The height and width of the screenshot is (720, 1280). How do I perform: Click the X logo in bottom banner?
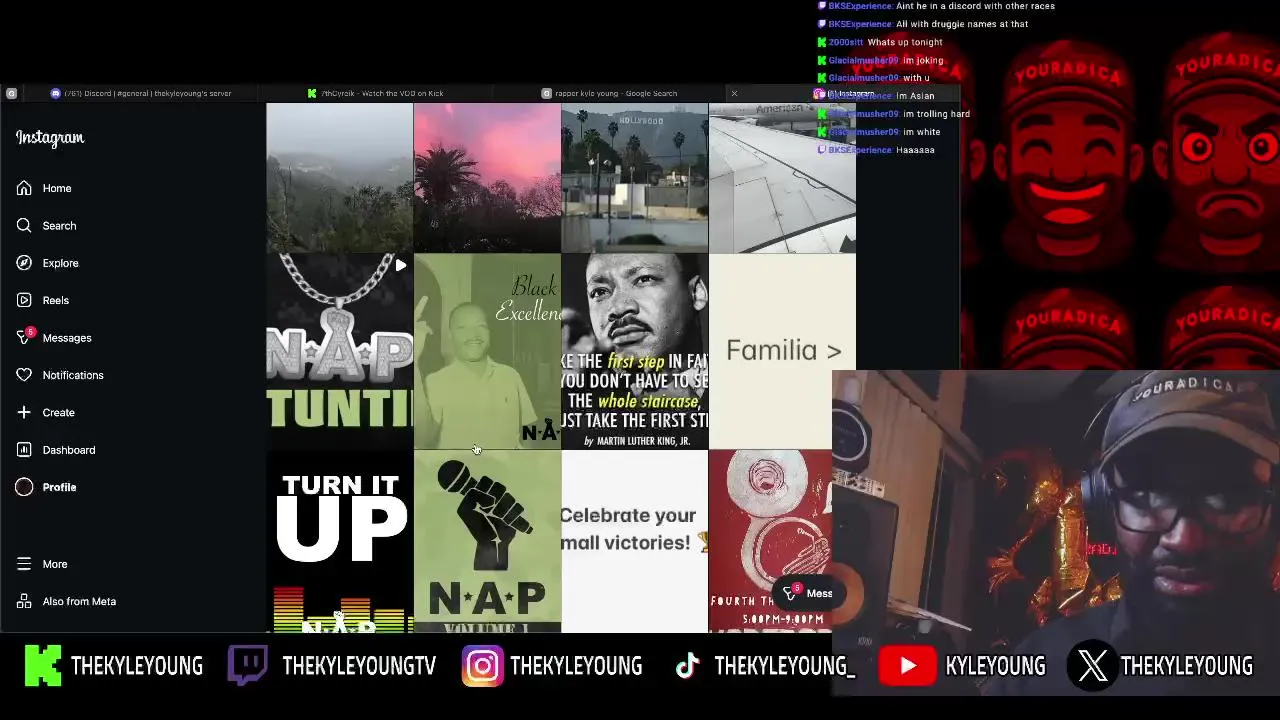tap(1093, 666)
